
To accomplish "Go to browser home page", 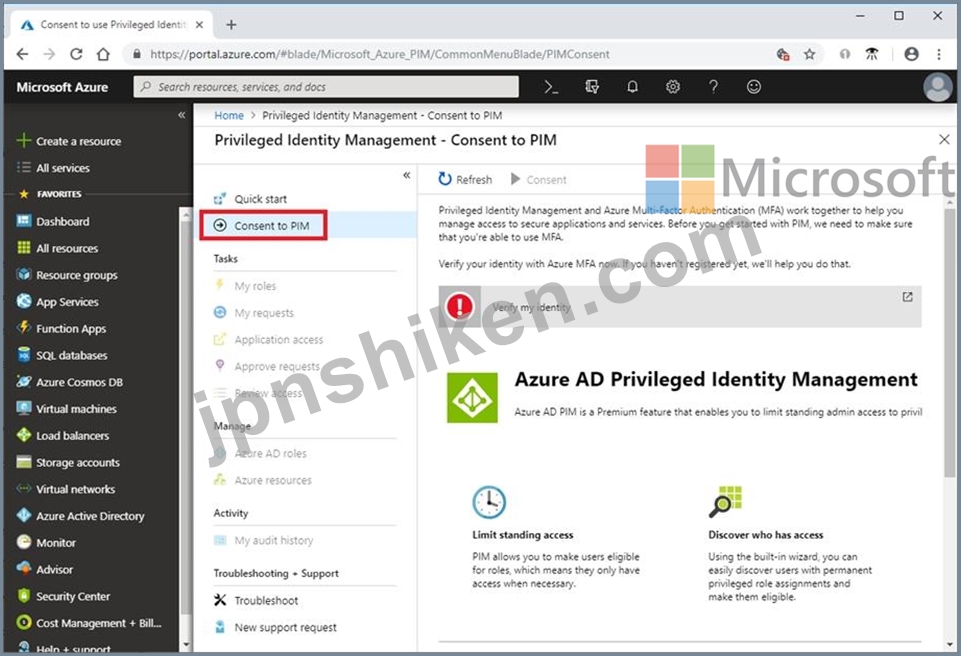I will 103,54.
